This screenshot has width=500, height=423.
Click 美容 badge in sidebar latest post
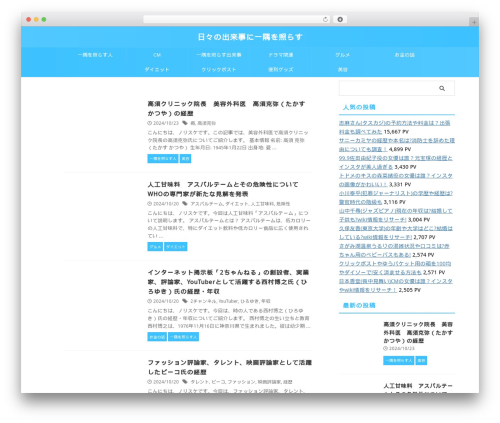[x=421, y=360]
